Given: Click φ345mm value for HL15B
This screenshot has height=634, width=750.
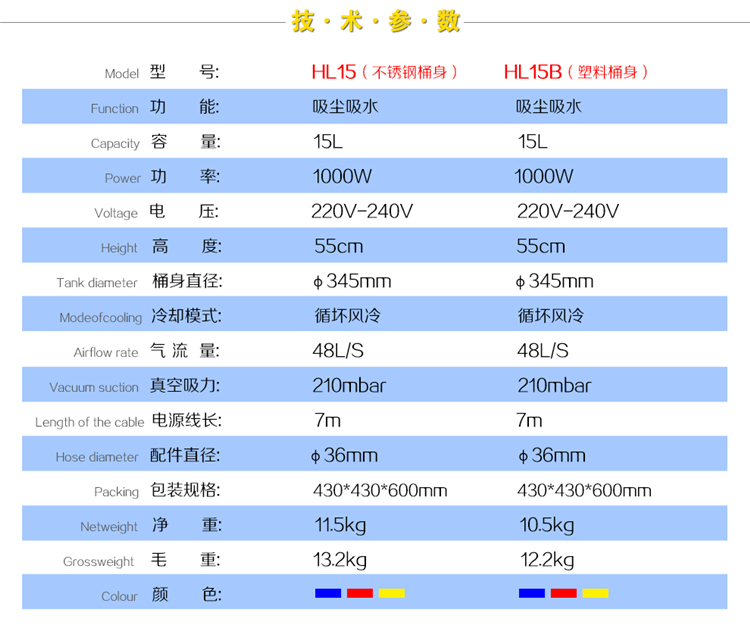Looking at the screenshot, I should pyautogui.click(x=554, y=281).
